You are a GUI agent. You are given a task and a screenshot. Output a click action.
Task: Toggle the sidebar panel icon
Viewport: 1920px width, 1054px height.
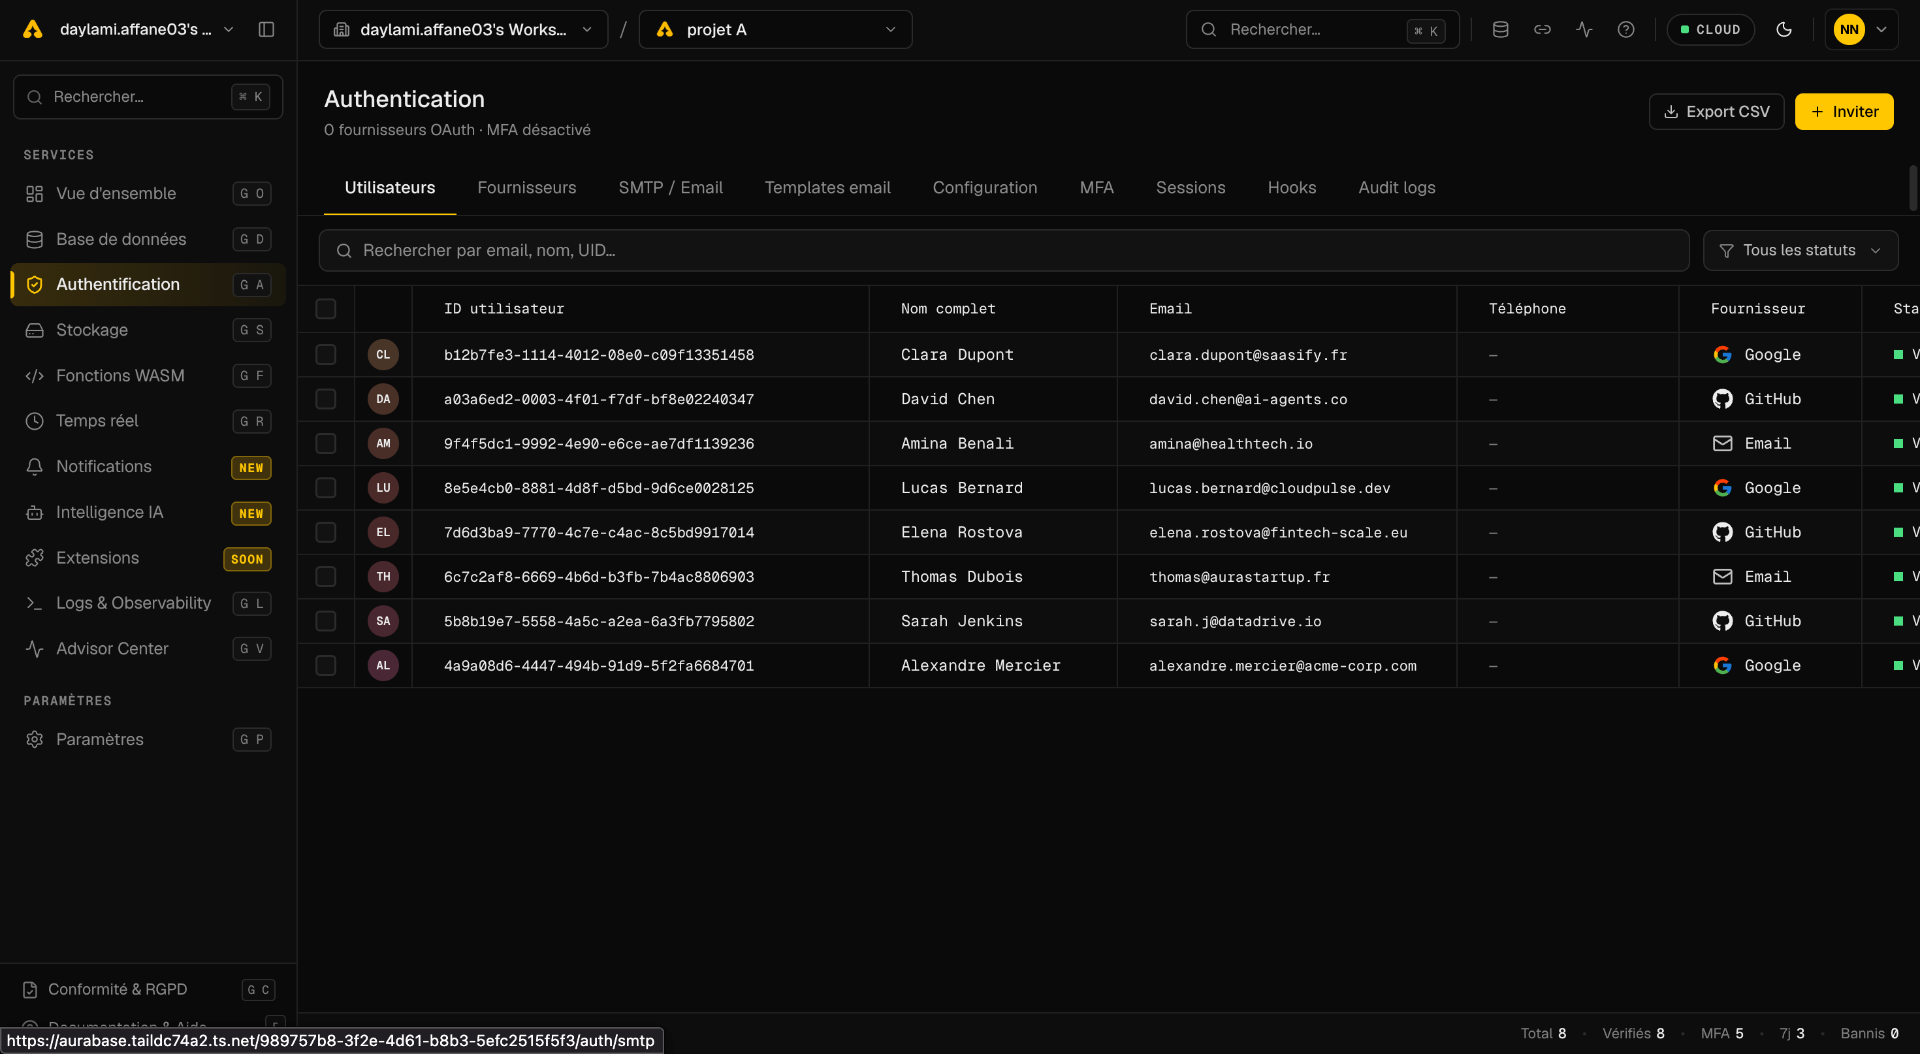[266, 29]
